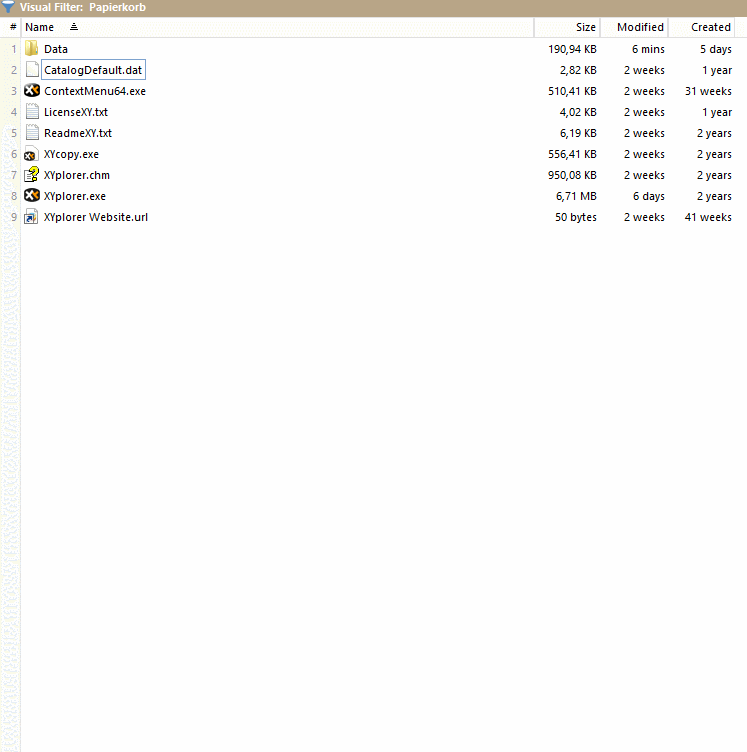The width and height of the screenshot is (747, 752).
Task: Sort files by Size column header
Action: (585, 27)
